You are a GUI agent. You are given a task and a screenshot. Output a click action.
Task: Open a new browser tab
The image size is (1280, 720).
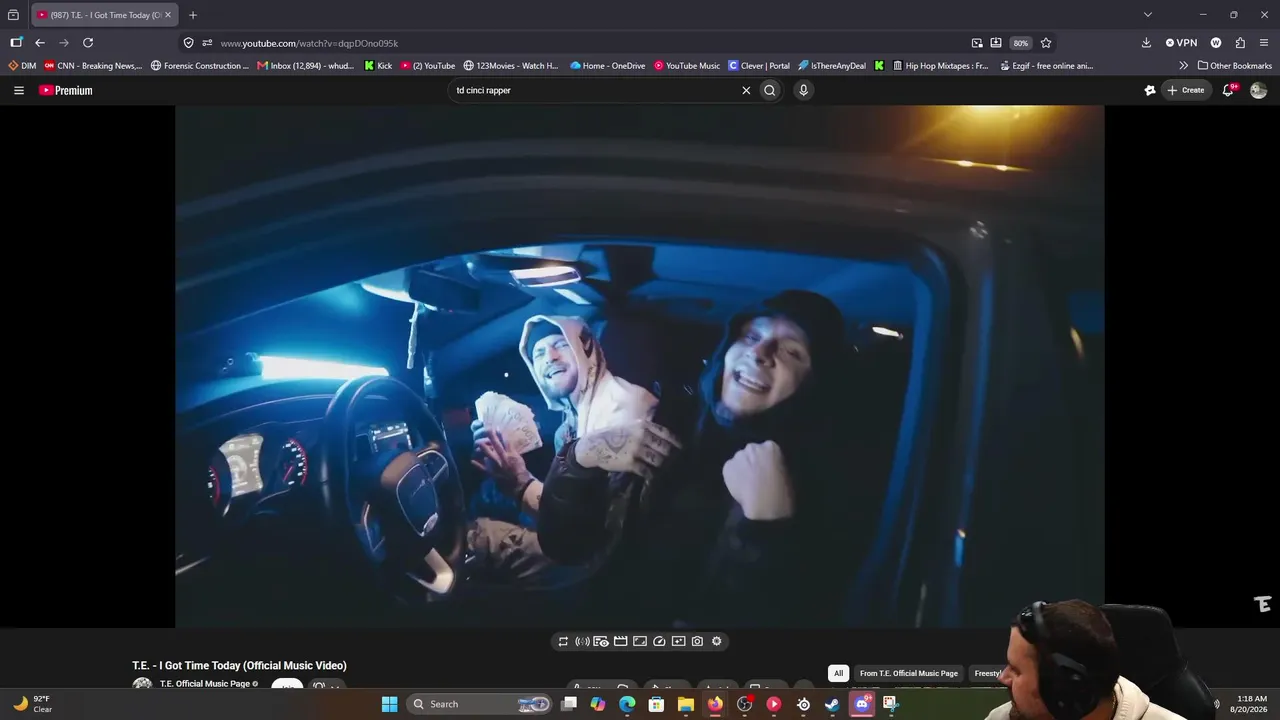[193, 15]
